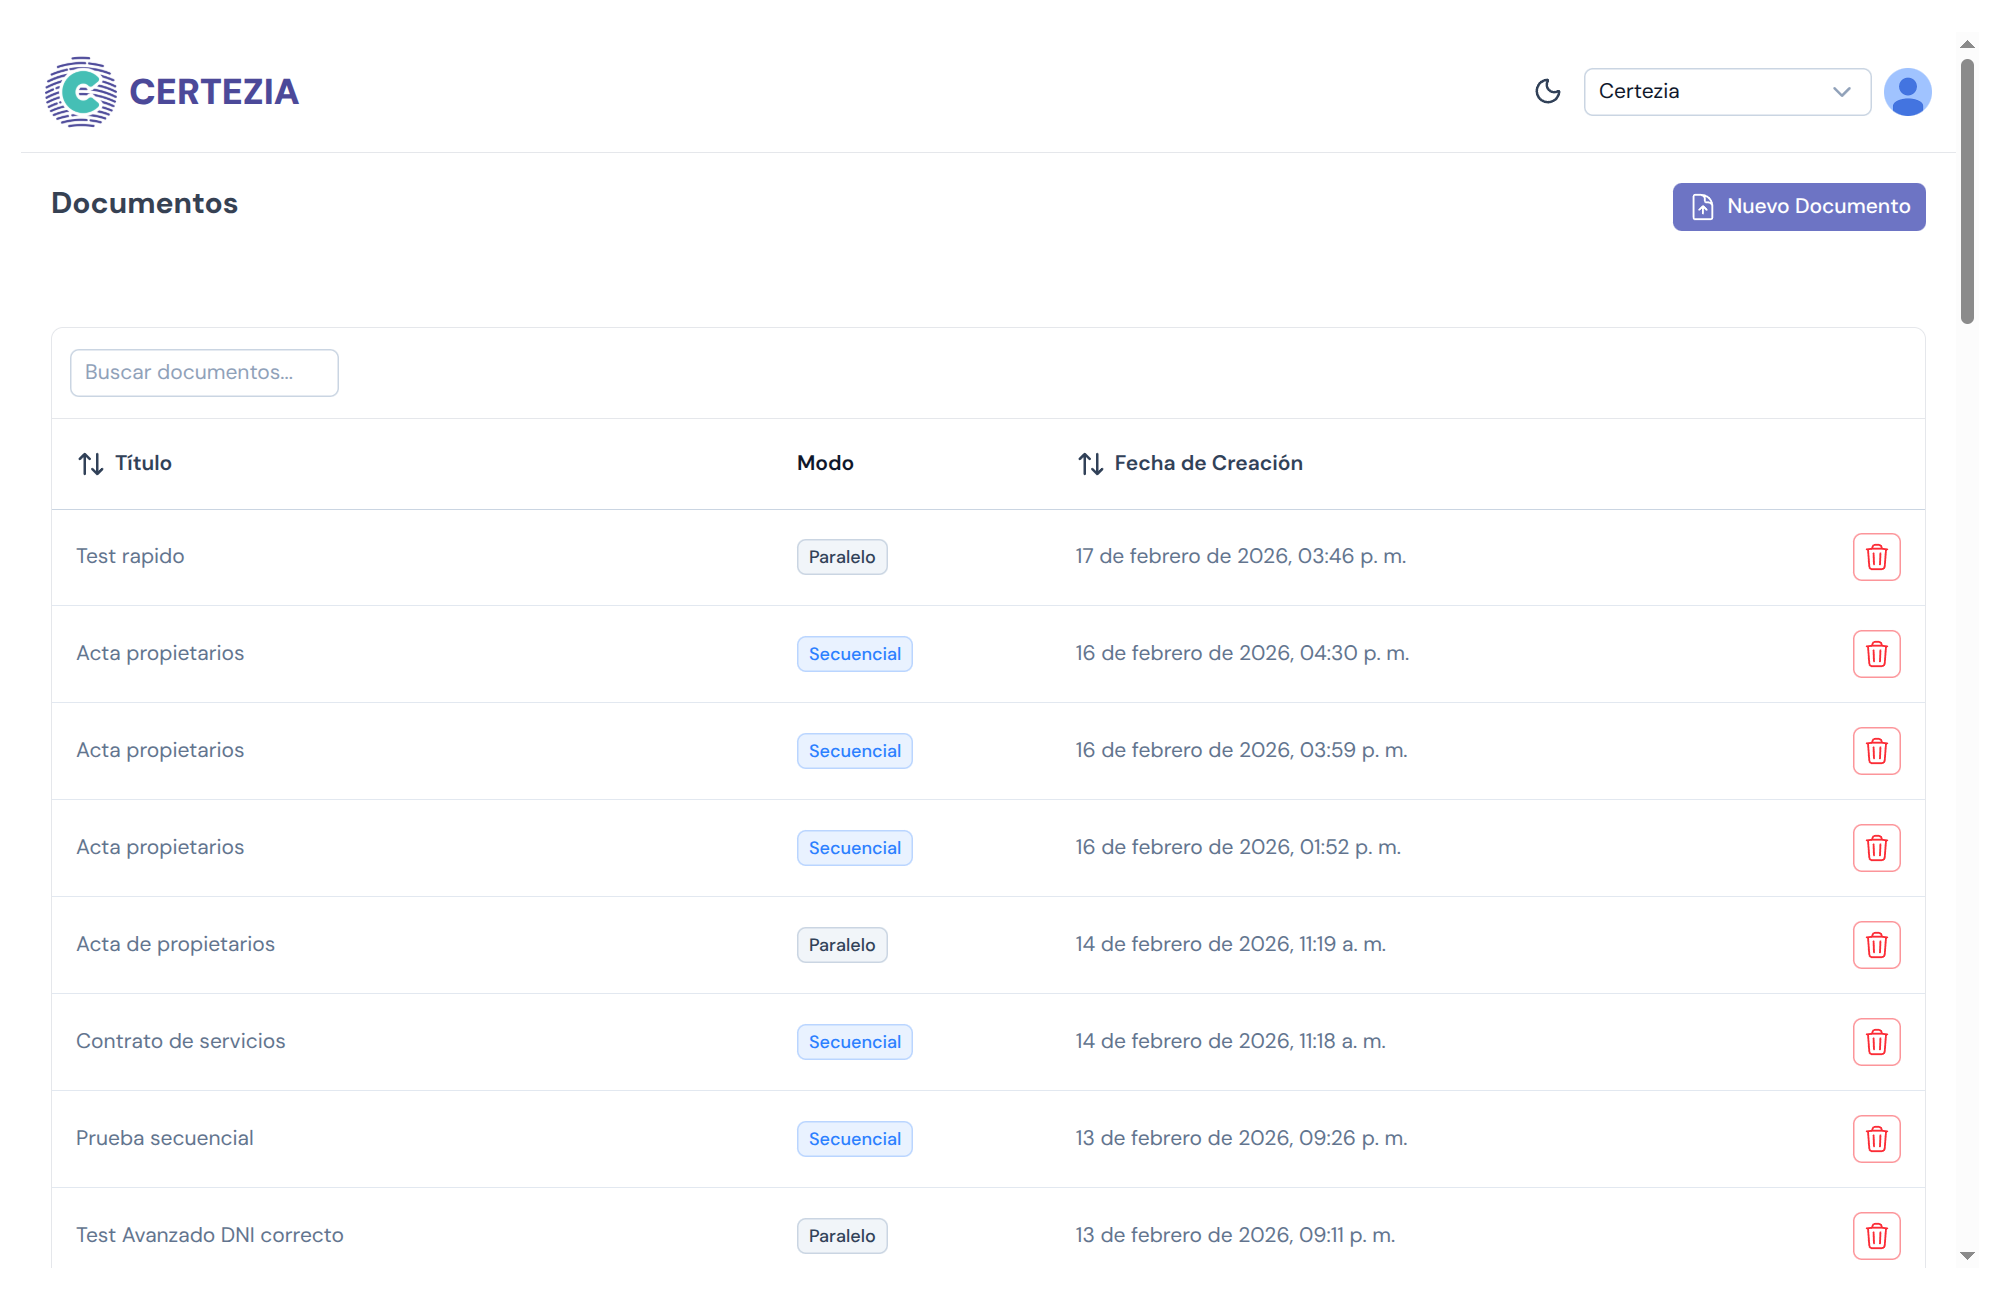
Task: Open the user avatar menu
Action: tap(1907, 92)
